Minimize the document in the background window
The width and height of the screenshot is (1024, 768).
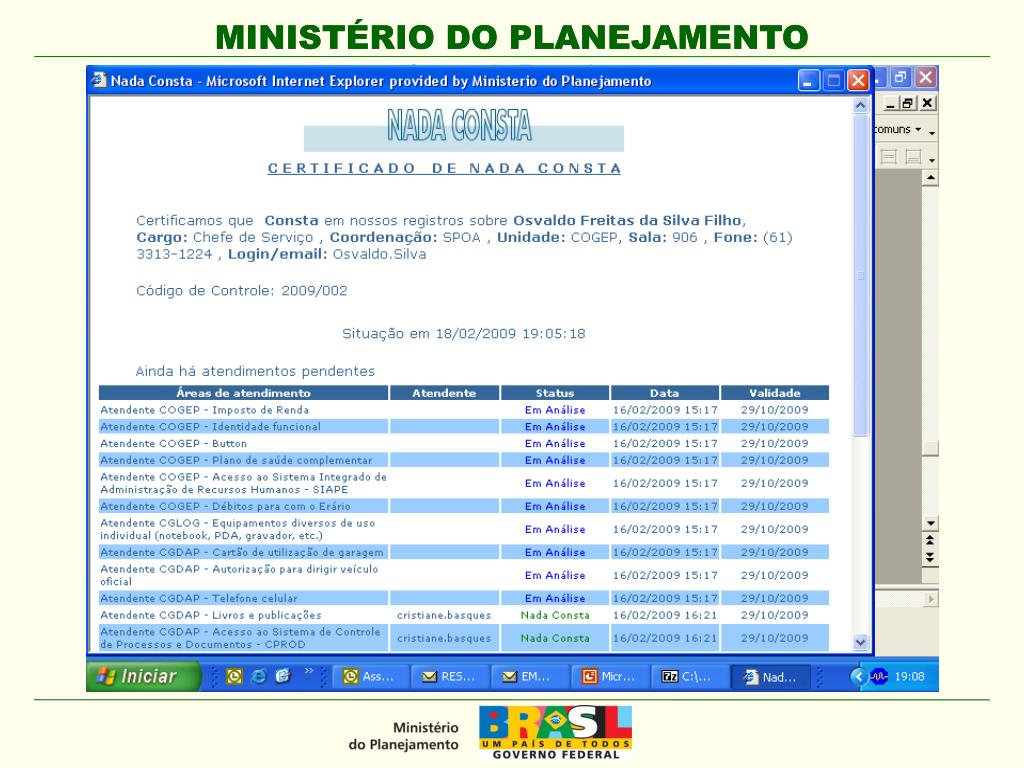click(889, 103)
